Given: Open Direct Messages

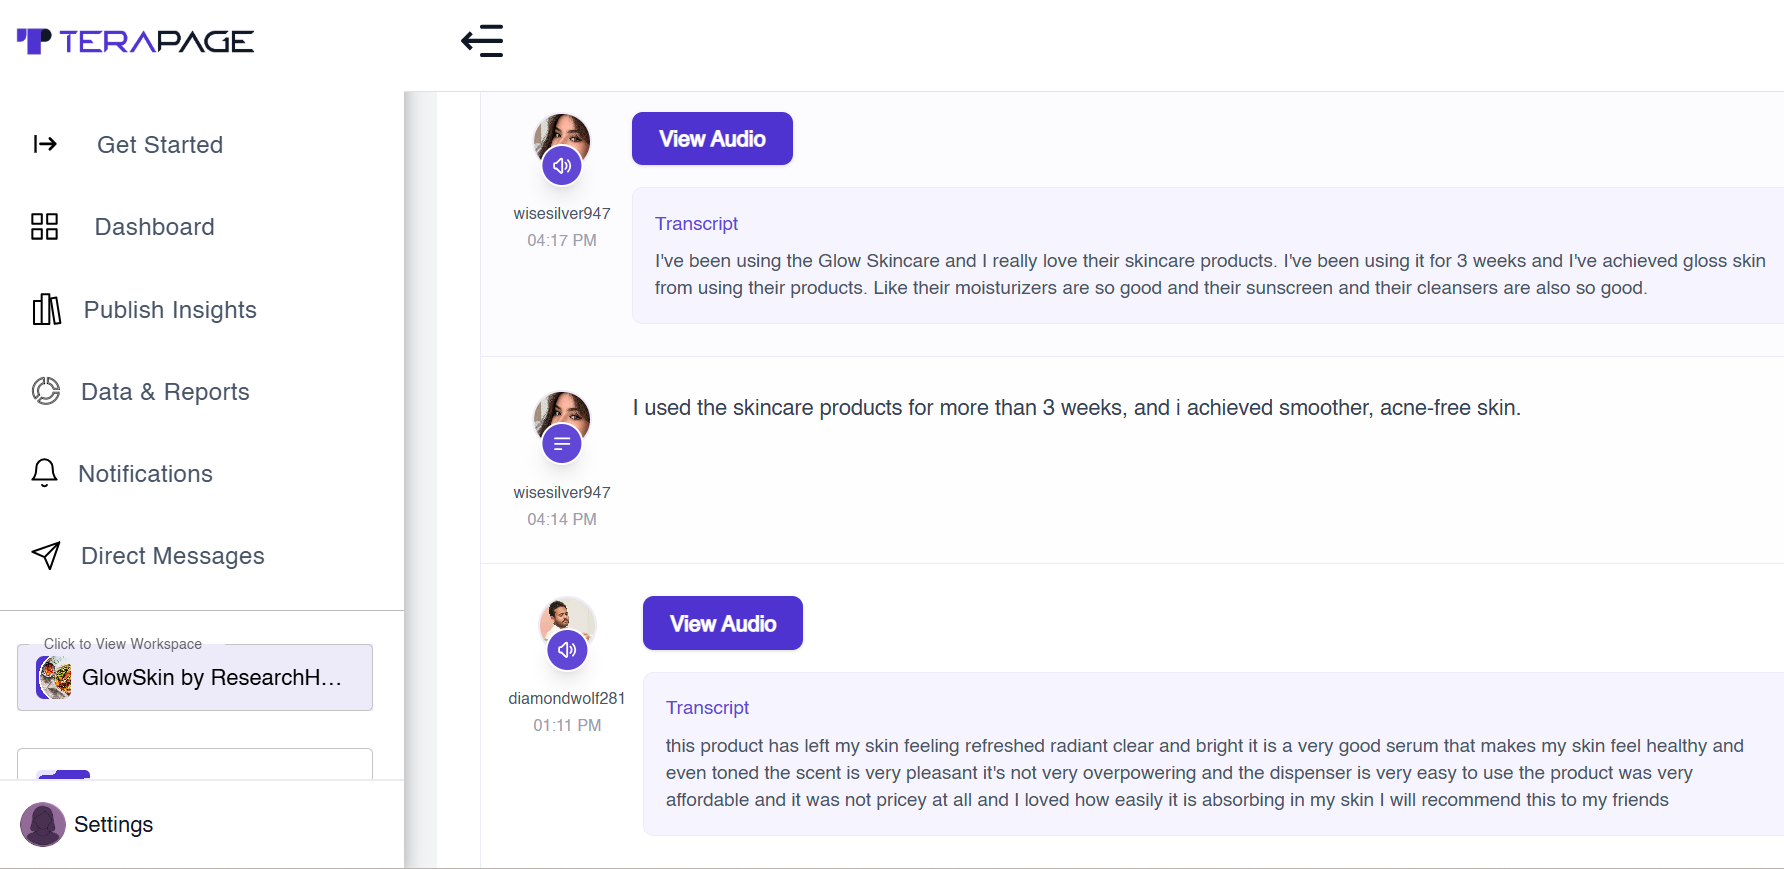Looking at the screenshot, I should point(172,556).
